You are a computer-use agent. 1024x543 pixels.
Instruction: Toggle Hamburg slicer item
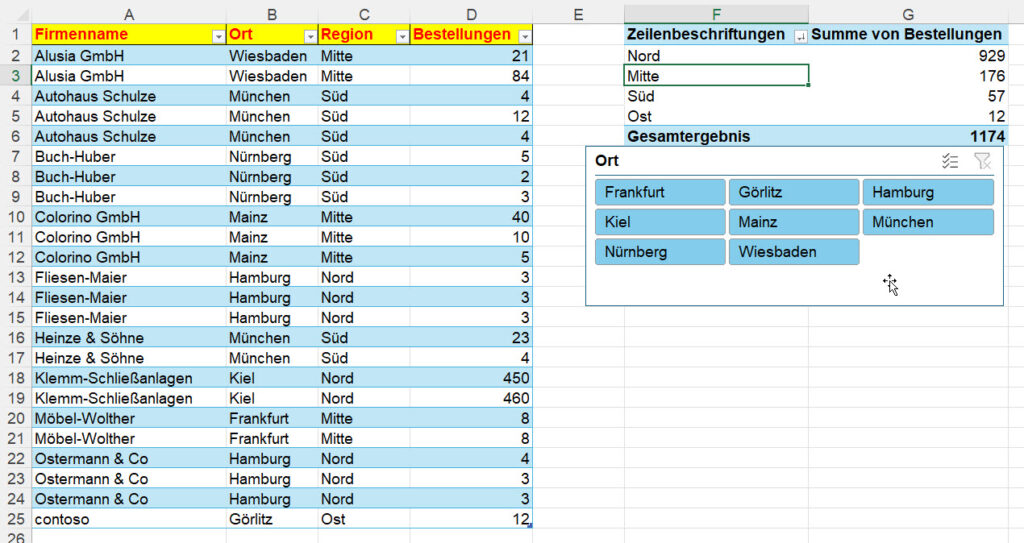pos(928,192)
